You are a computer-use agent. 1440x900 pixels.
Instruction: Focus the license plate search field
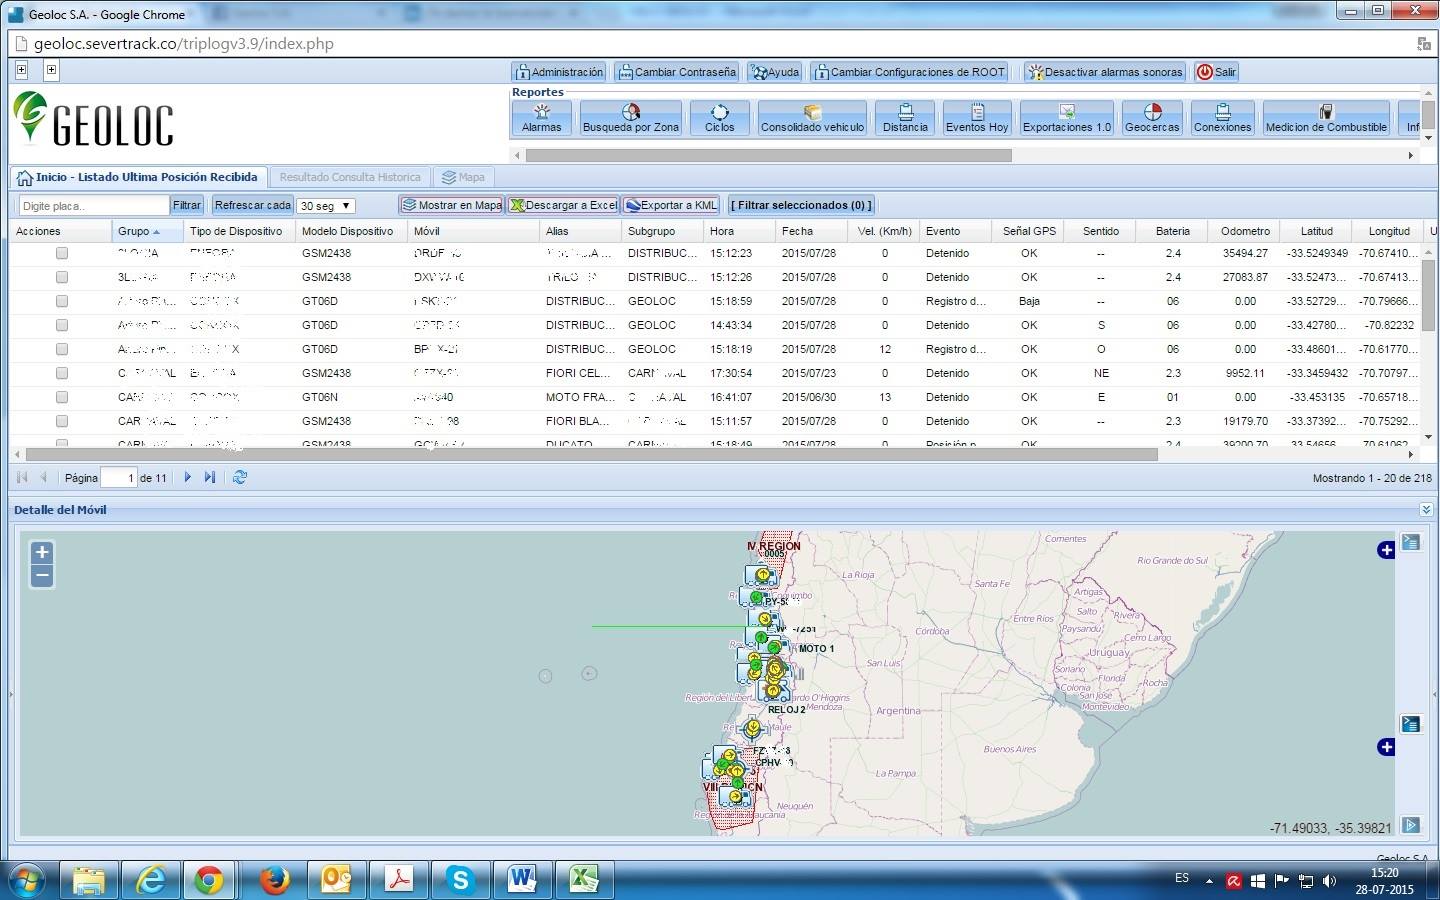pyautogui.click(x=94, y=205)
